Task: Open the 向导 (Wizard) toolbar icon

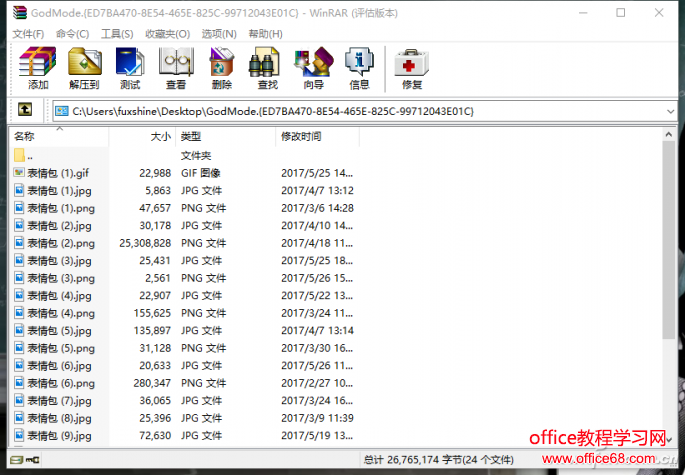Action: [x=314, y=62]
